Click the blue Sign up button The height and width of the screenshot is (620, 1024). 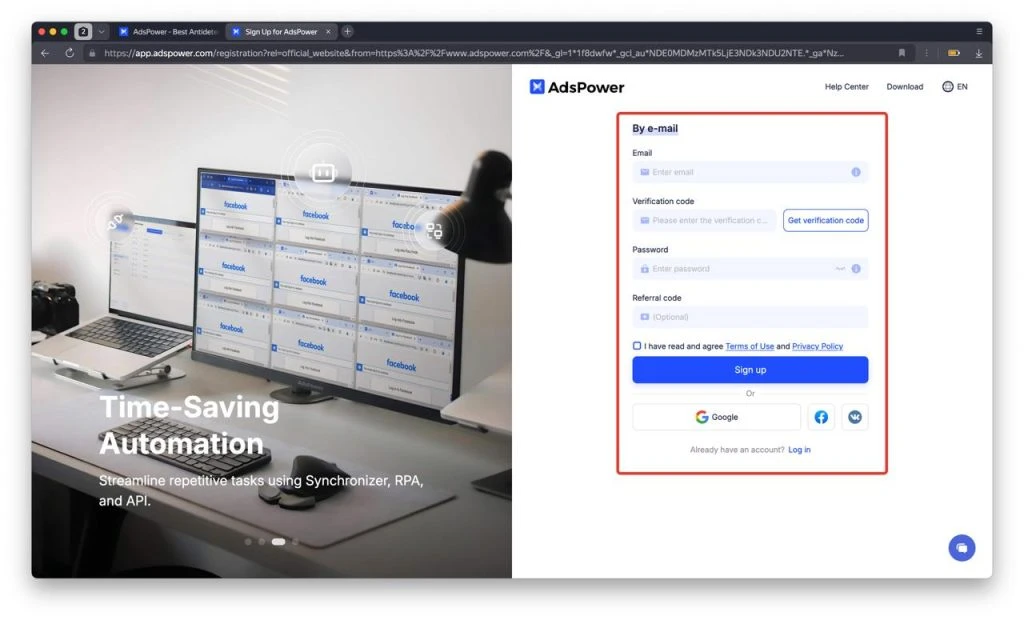(750, 370)
